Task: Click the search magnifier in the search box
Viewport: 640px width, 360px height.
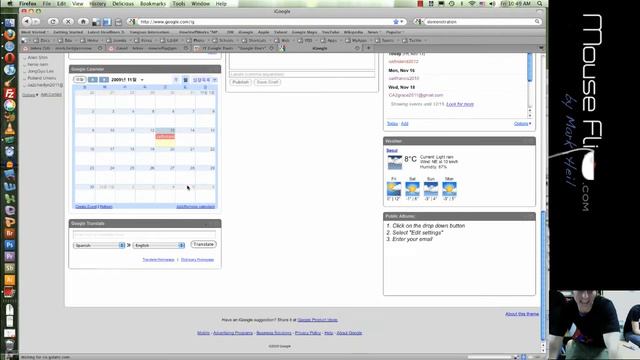Action: click(x=537, y=22)
